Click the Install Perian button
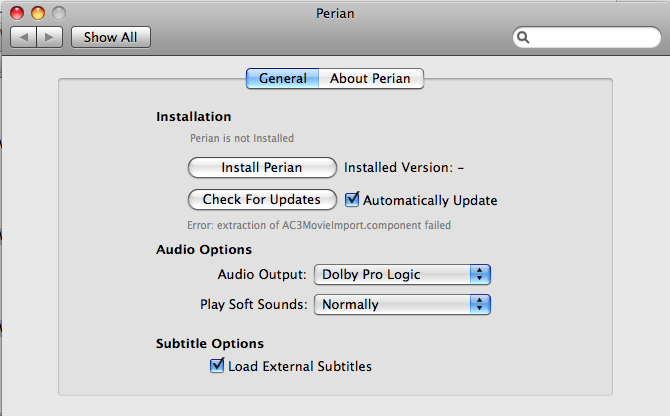670x416 pixels. pos(262,167)
